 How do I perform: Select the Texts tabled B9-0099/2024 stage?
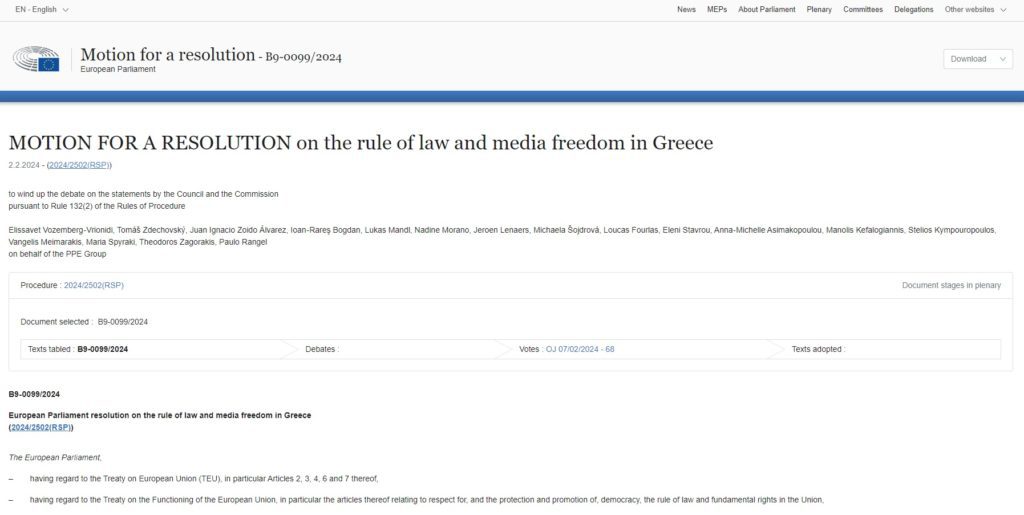coord(78,349)
